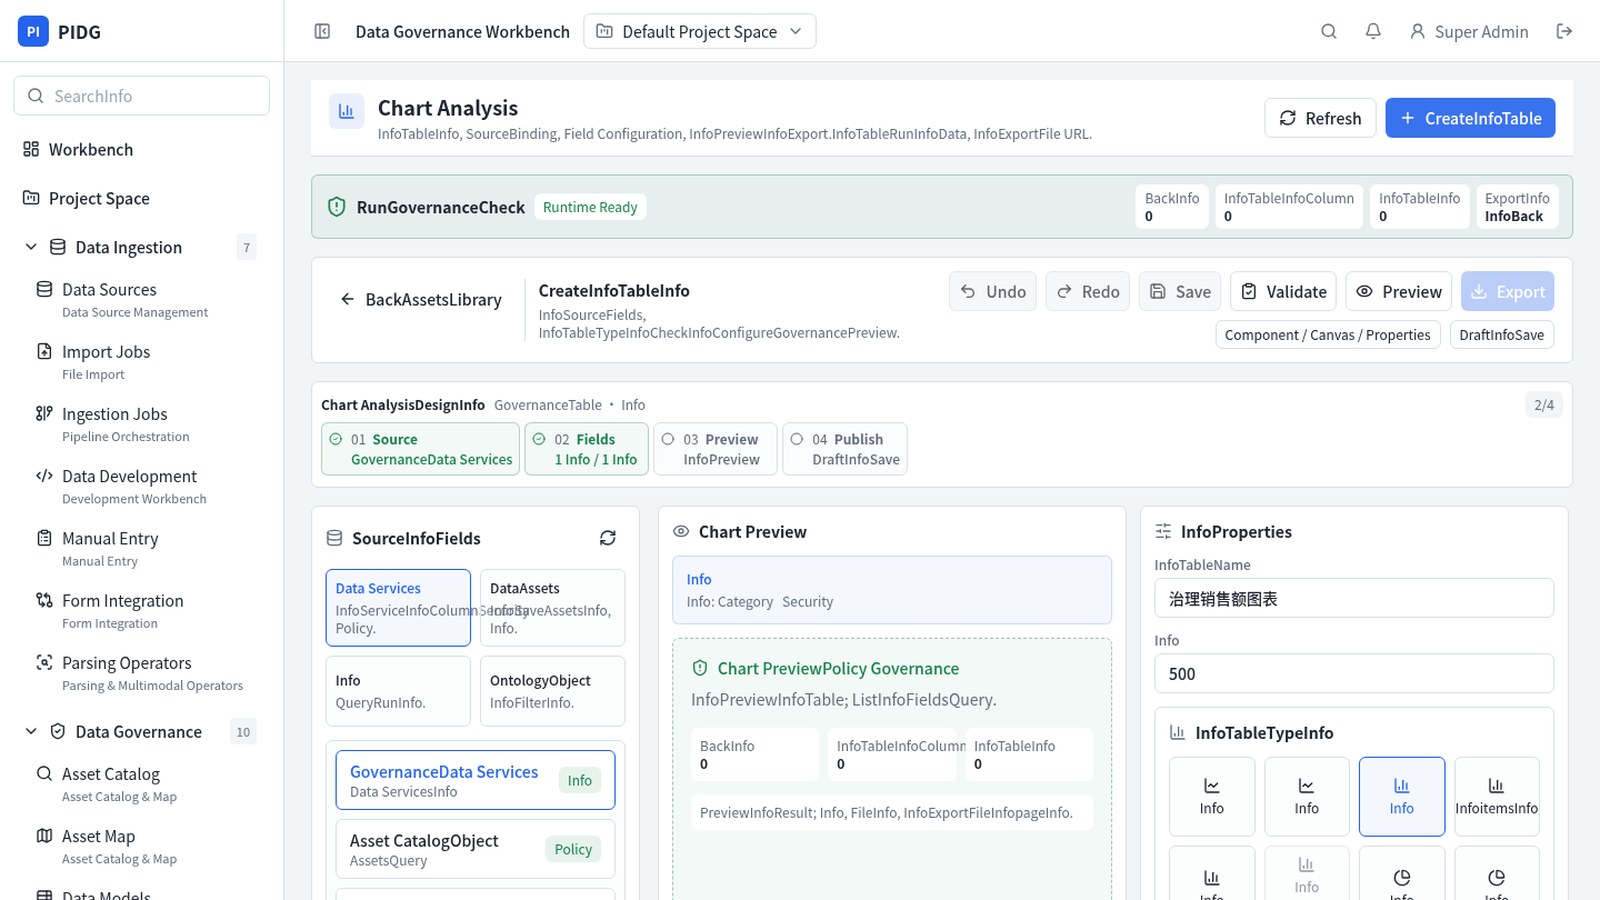The image size is (1600, 900).
Task: Click the logout arrow icon
Action: [1564, 31]
